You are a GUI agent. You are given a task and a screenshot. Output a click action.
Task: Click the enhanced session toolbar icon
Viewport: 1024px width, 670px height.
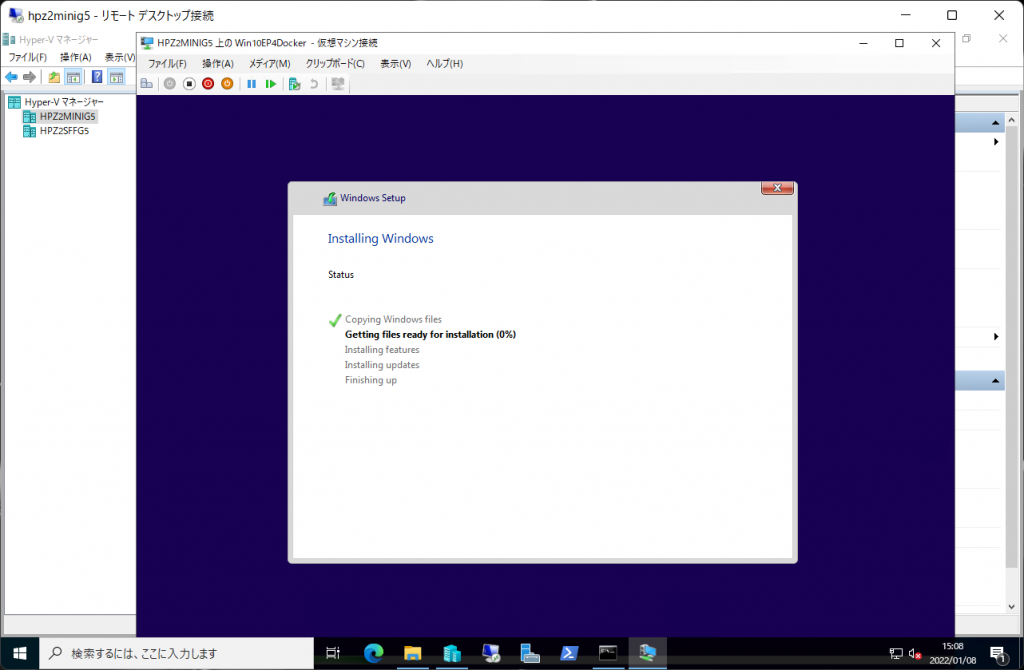click(x=338, y=84)
